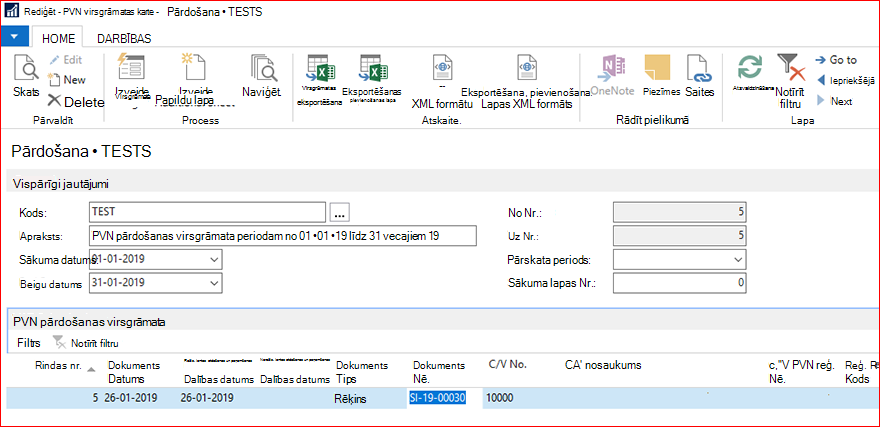Click the Skats view icon
The image size is (880, 427).
pos(26,68)
